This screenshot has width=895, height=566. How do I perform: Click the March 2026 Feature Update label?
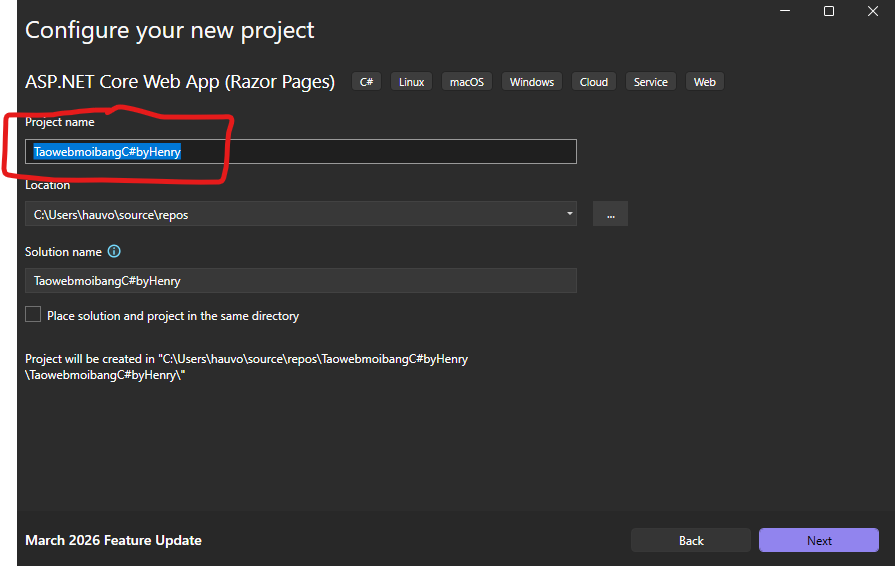[x=113, y=540]
